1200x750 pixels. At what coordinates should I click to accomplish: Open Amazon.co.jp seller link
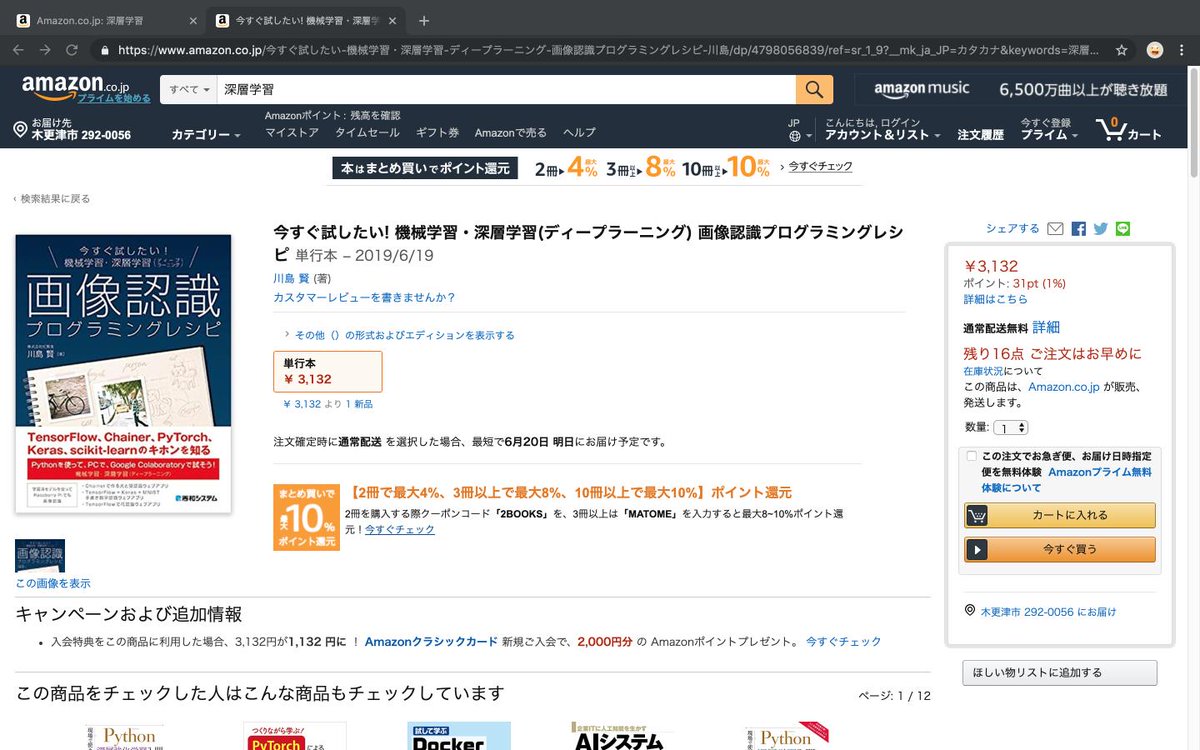pyautogui.click(x=1064, y=387)
